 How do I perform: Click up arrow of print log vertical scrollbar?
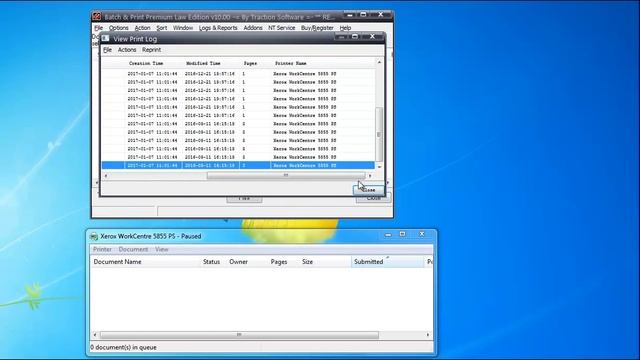[379, 62]
